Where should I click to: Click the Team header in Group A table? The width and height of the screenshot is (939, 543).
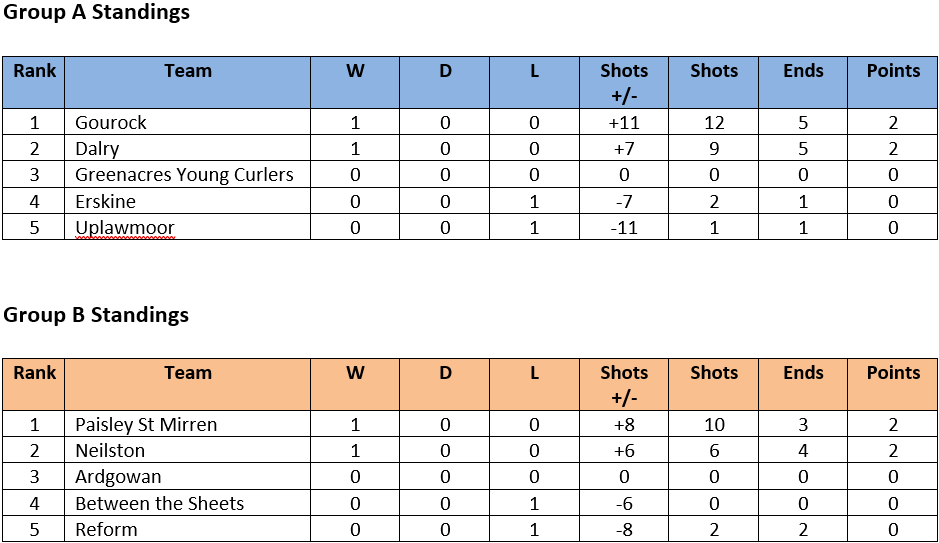click(188, 71)
